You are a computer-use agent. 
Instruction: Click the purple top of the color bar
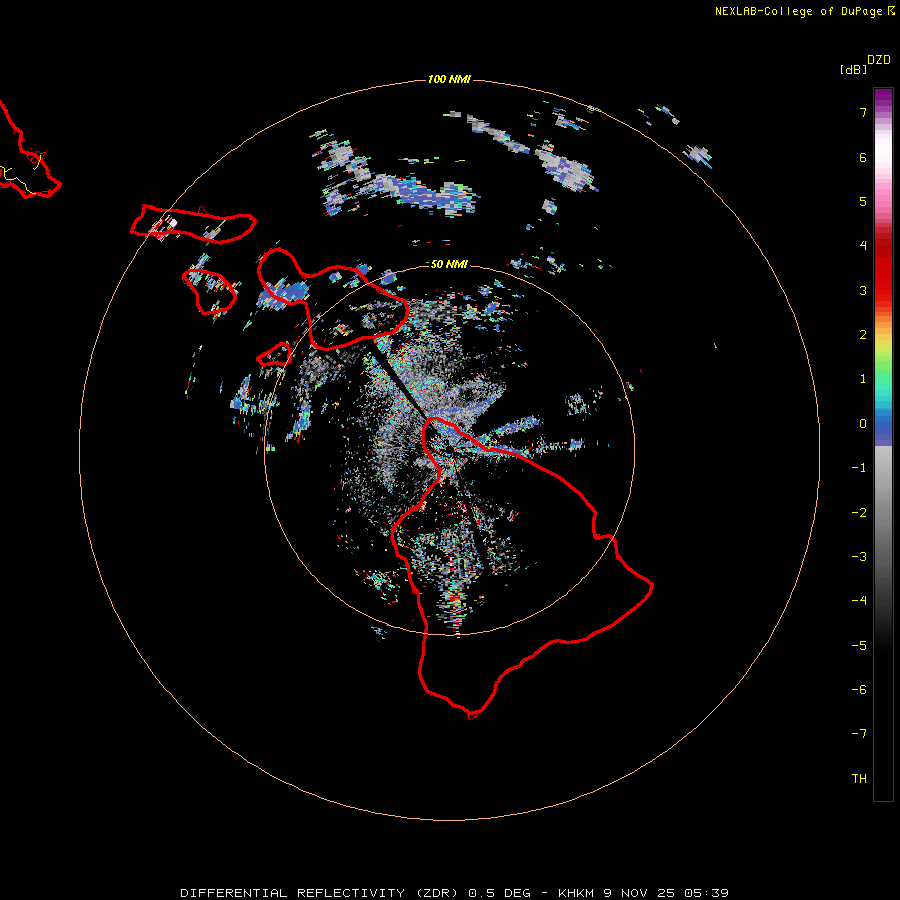[x=883, y=96]
